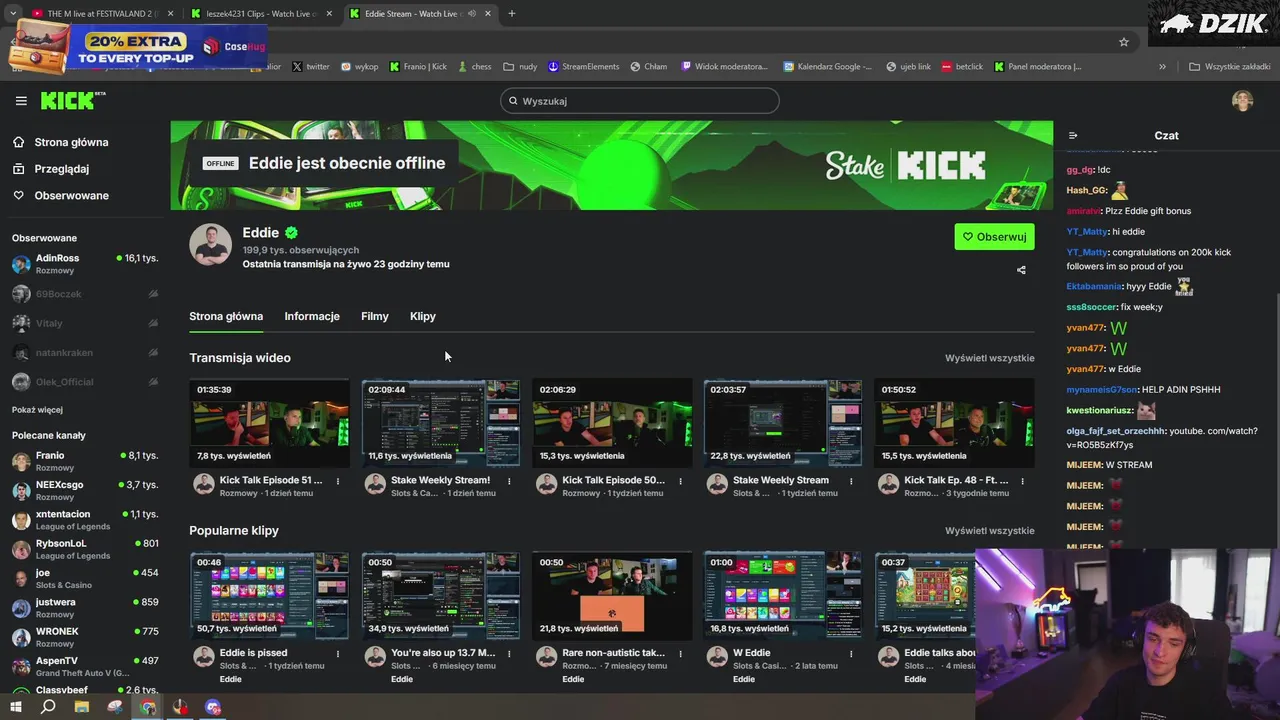Toggle notifications for natankraken
The image size is (1280, 720).
[153, 353]
